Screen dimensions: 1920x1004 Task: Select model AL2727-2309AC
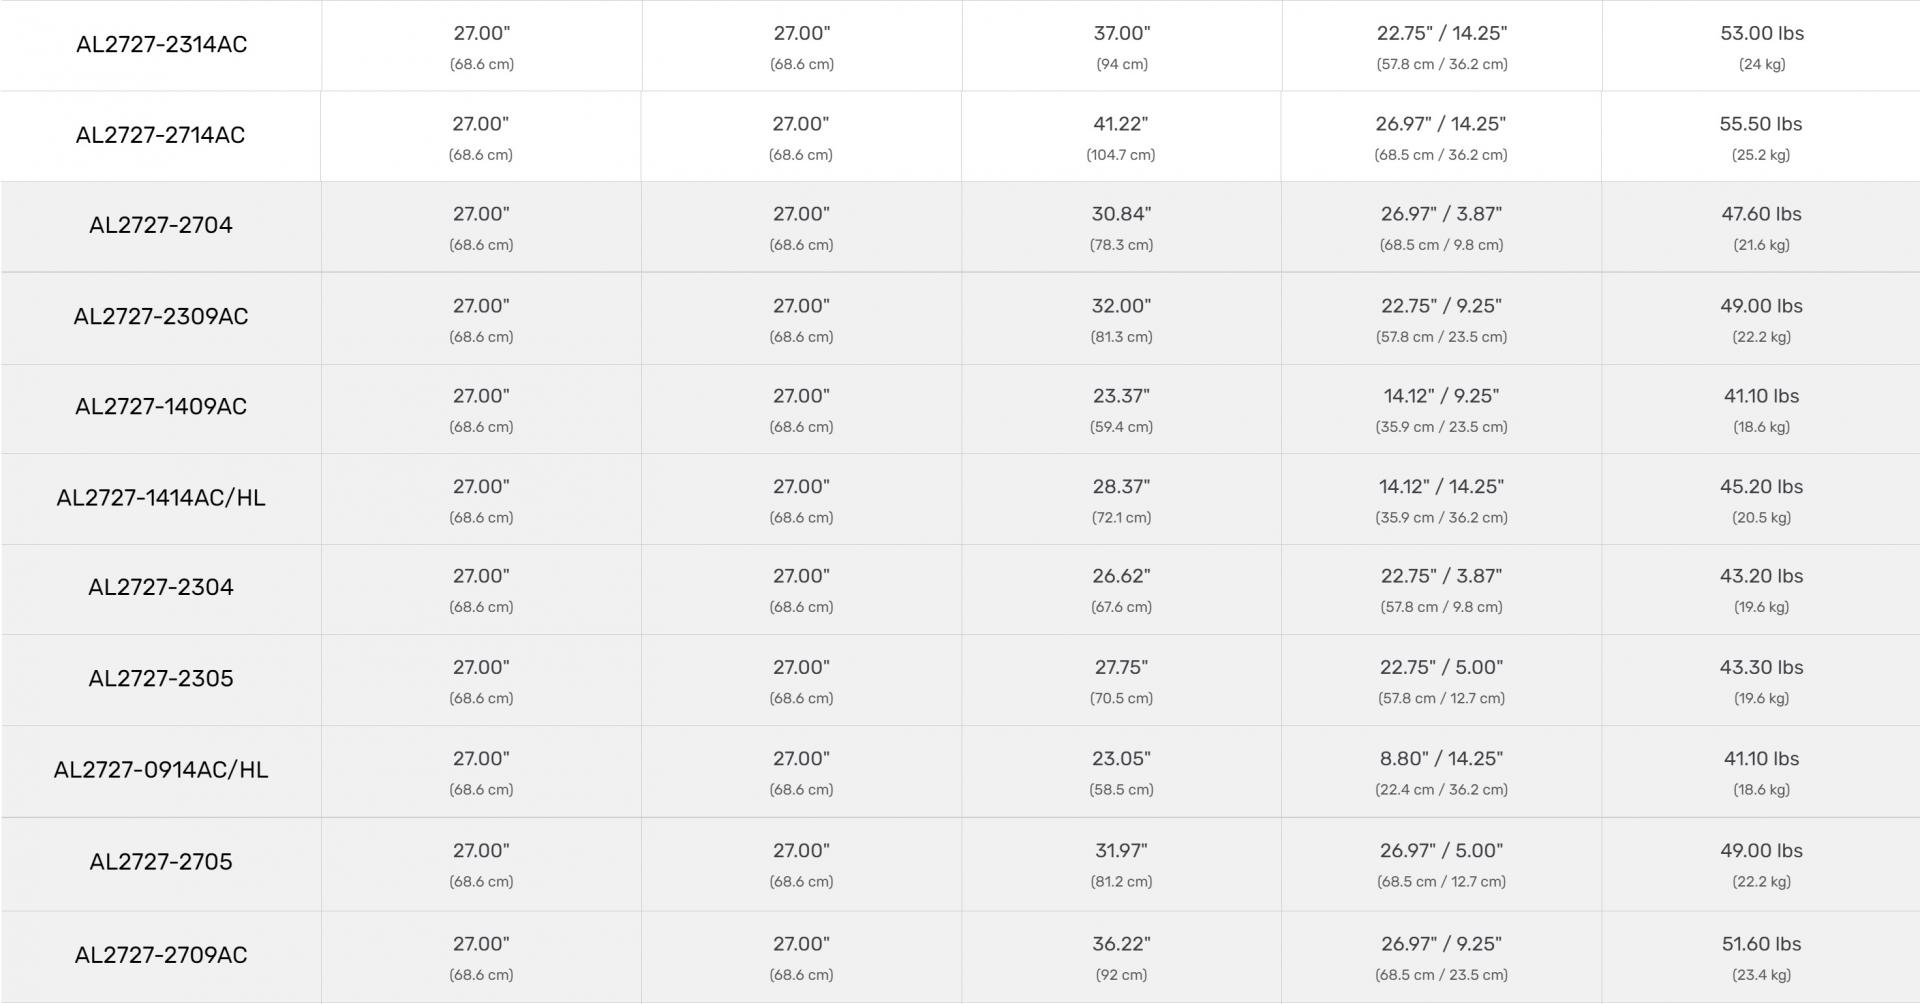(x=160, y=316)
